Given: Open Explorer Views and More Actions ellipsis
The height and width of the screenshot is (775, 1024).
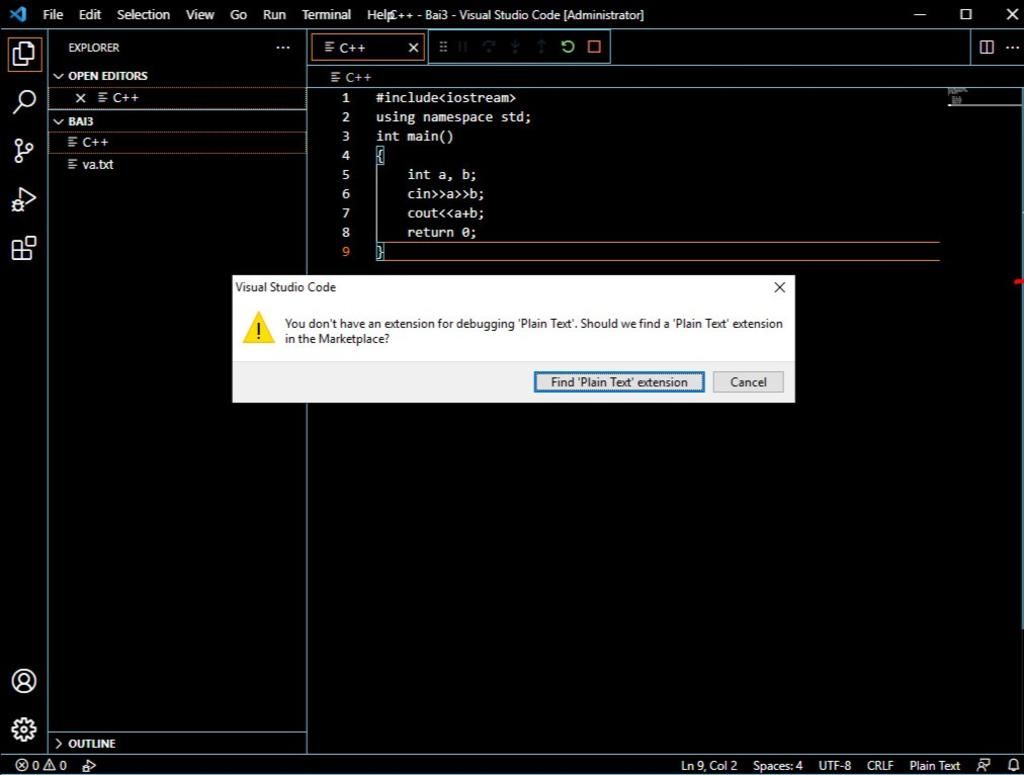Looking at the screenshot, I should [283, 47].
